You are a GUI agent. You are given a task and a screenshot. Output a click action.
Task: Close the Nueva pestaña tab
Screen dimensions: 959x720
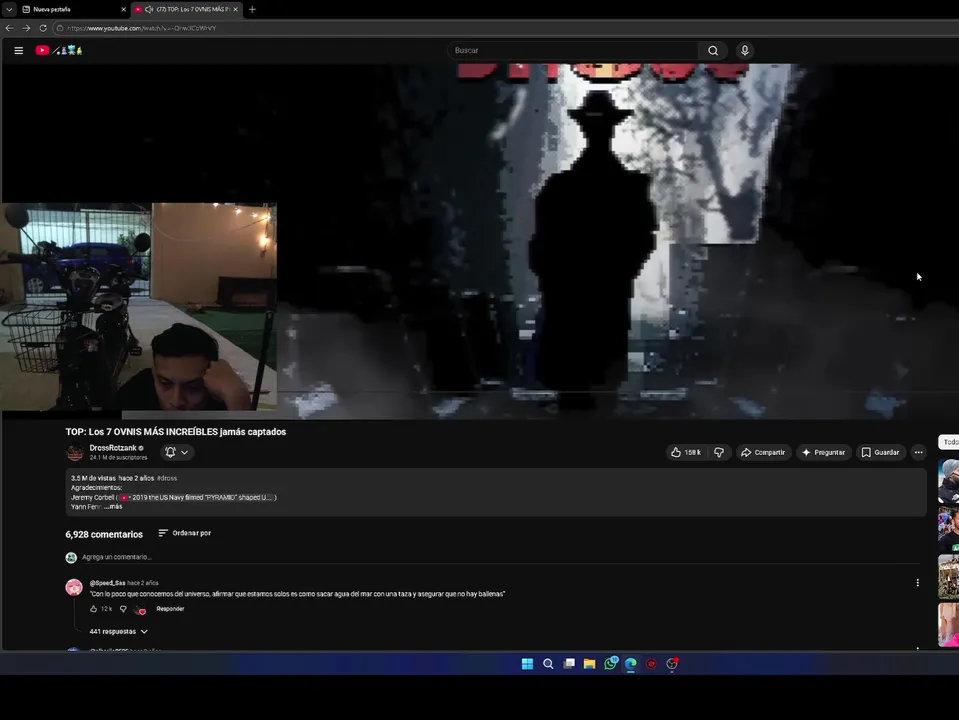point(124,9)
